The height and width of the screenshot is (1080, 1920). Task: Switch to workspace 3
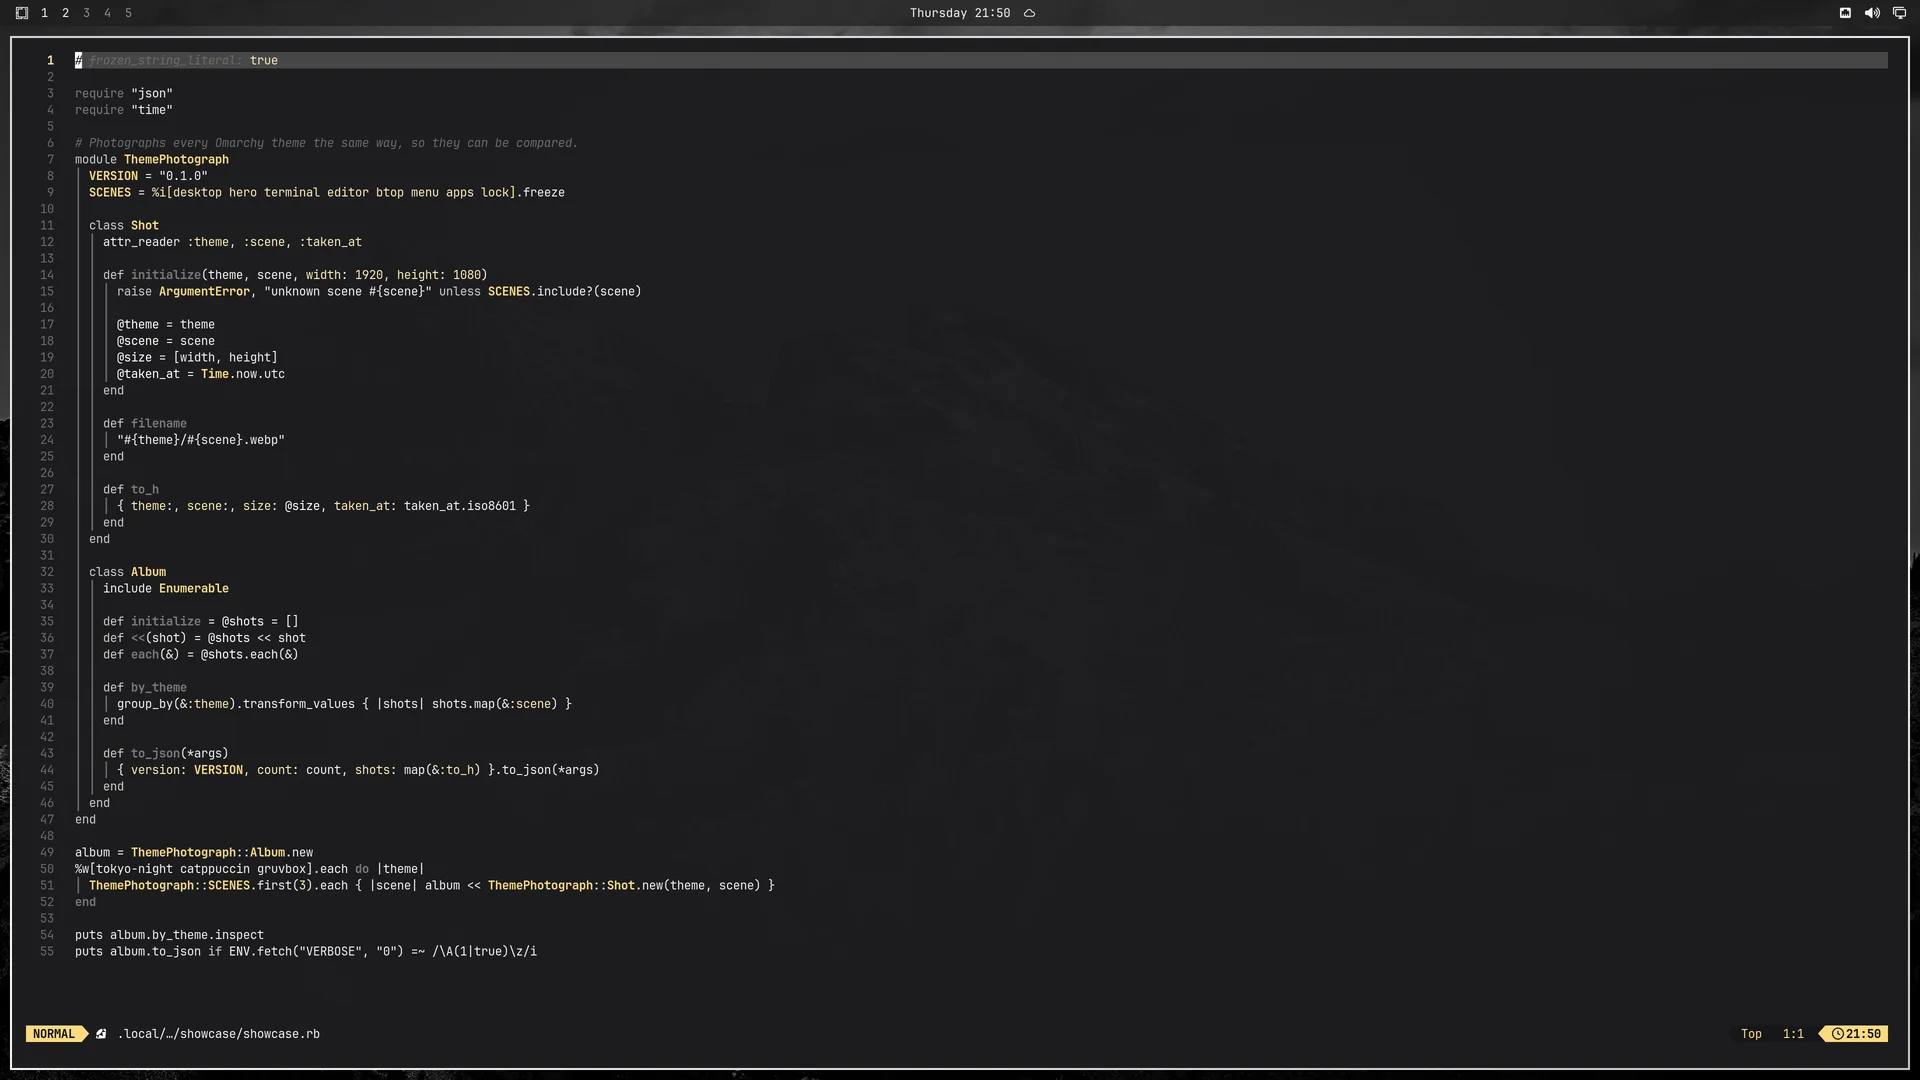(x=86, y=13)
